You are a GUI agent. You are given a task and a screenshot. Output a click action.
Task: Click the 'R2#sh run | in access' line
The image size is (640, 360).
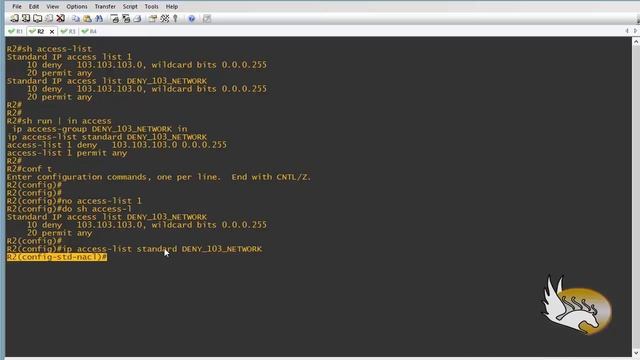pos(59,121)
